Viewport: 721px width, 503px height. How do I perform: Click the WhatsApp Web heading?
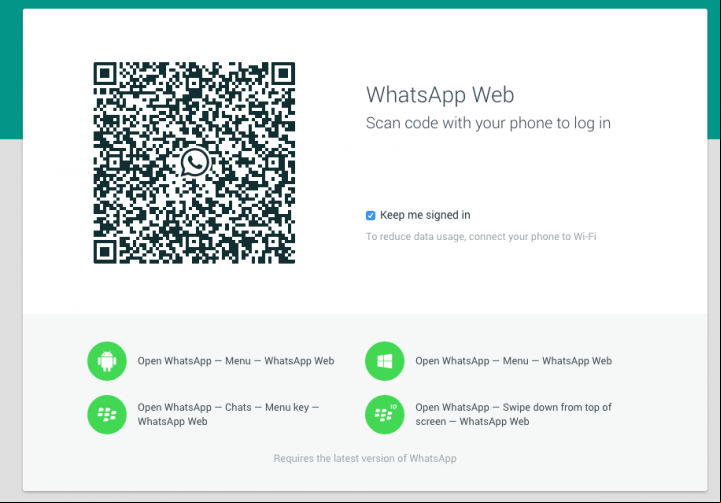pyautogui.click(x=440, y=95)
